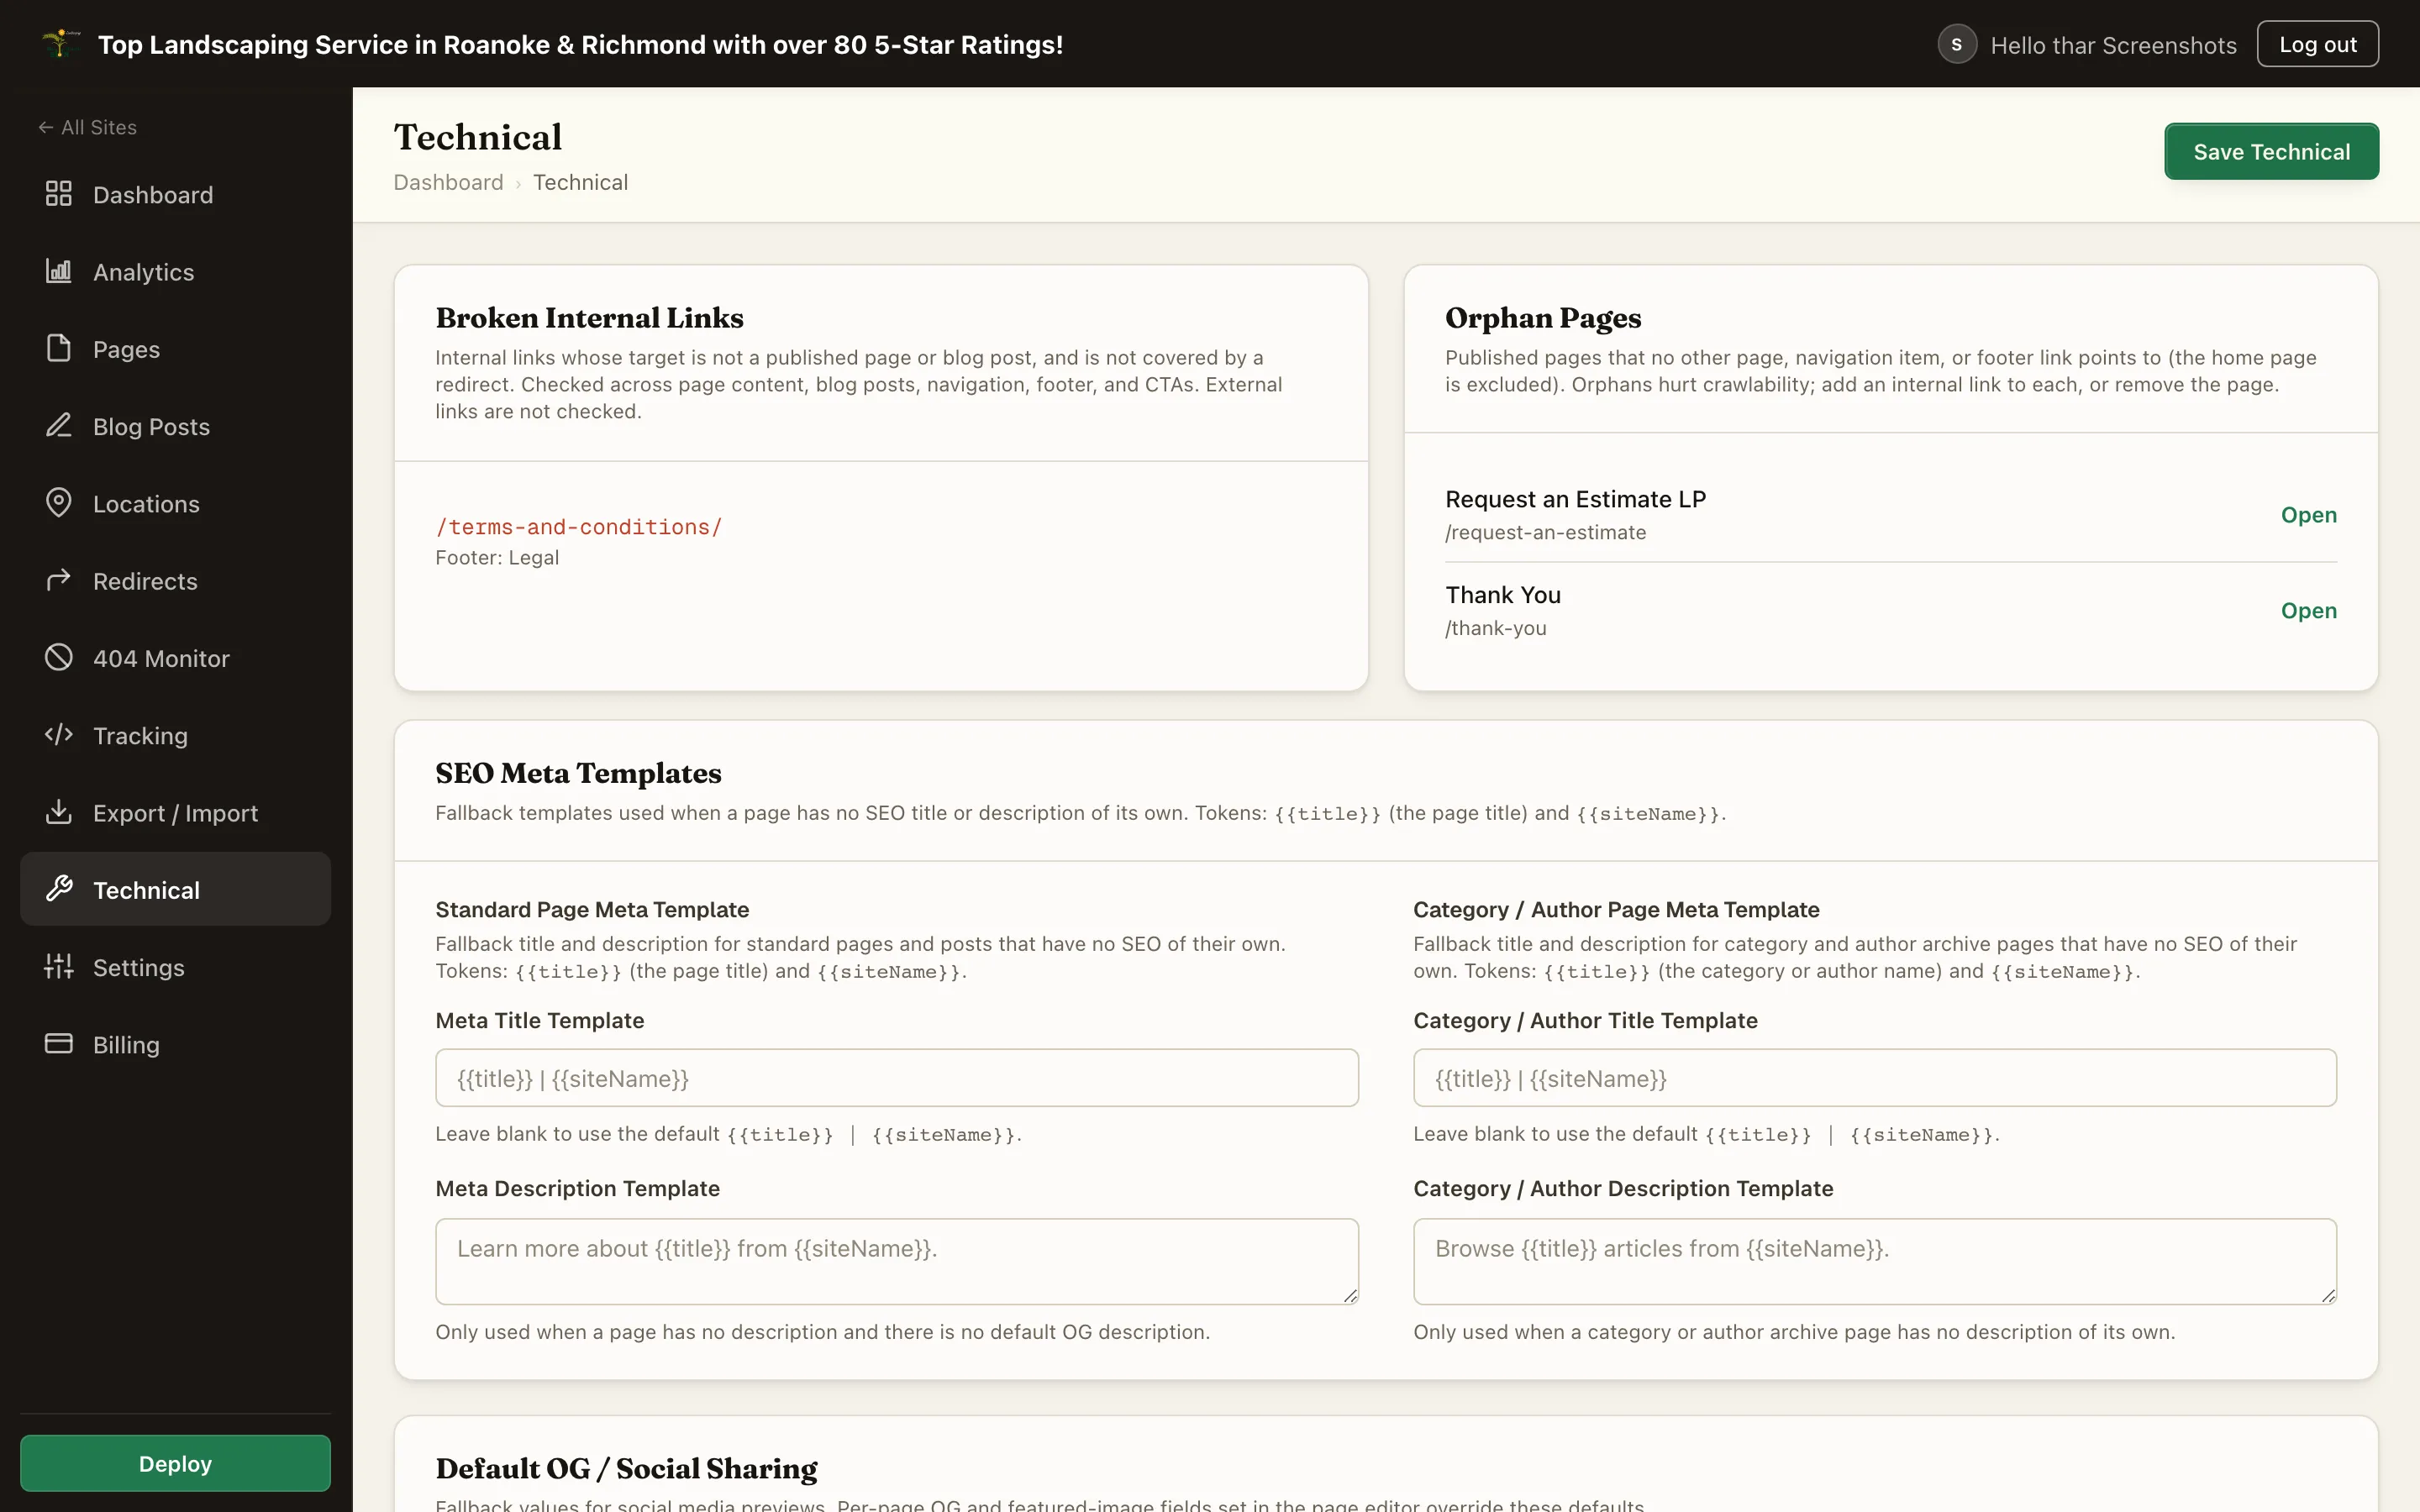Click the Save Technical button
2420x1512 pixels.
(2271, 151)
